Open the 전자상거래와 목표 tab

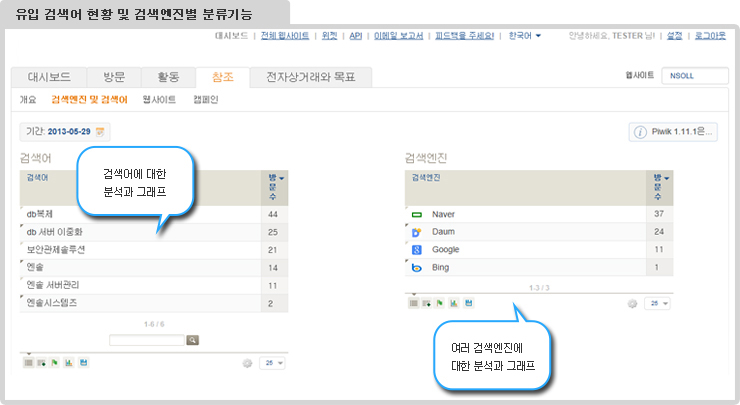310,77
